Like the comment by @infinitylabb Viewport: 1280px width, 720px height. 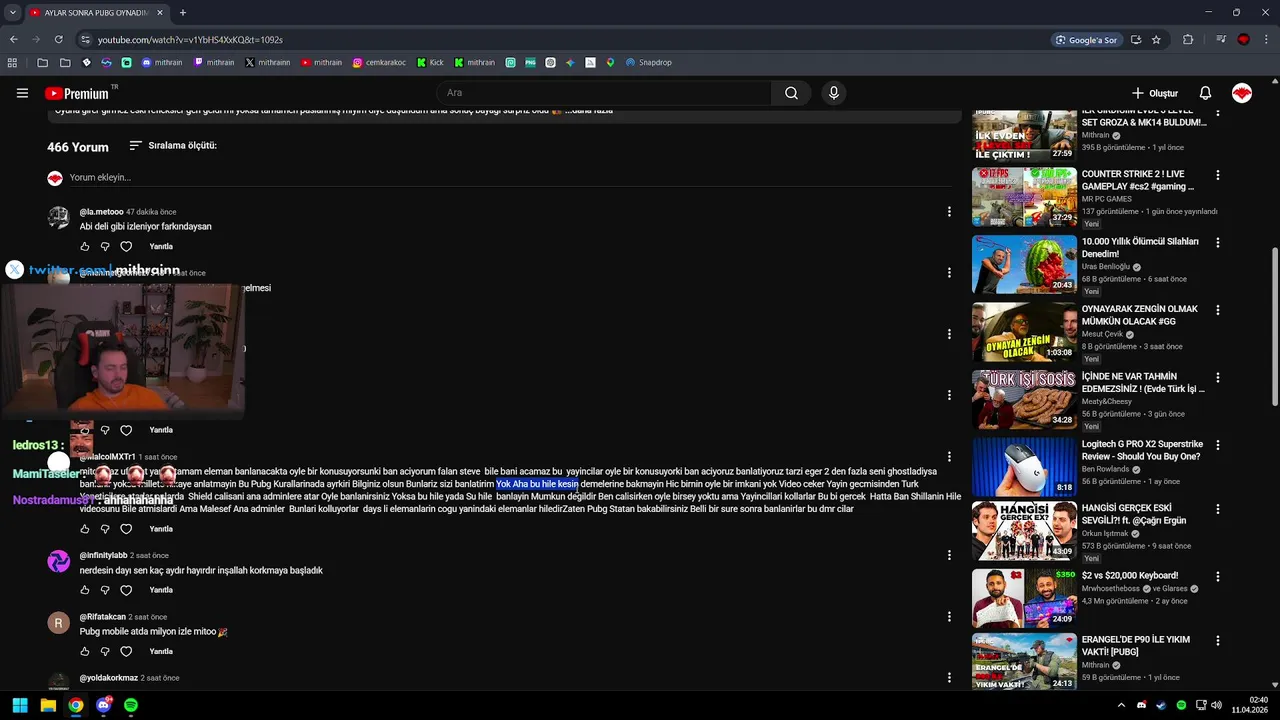(84, 590)
